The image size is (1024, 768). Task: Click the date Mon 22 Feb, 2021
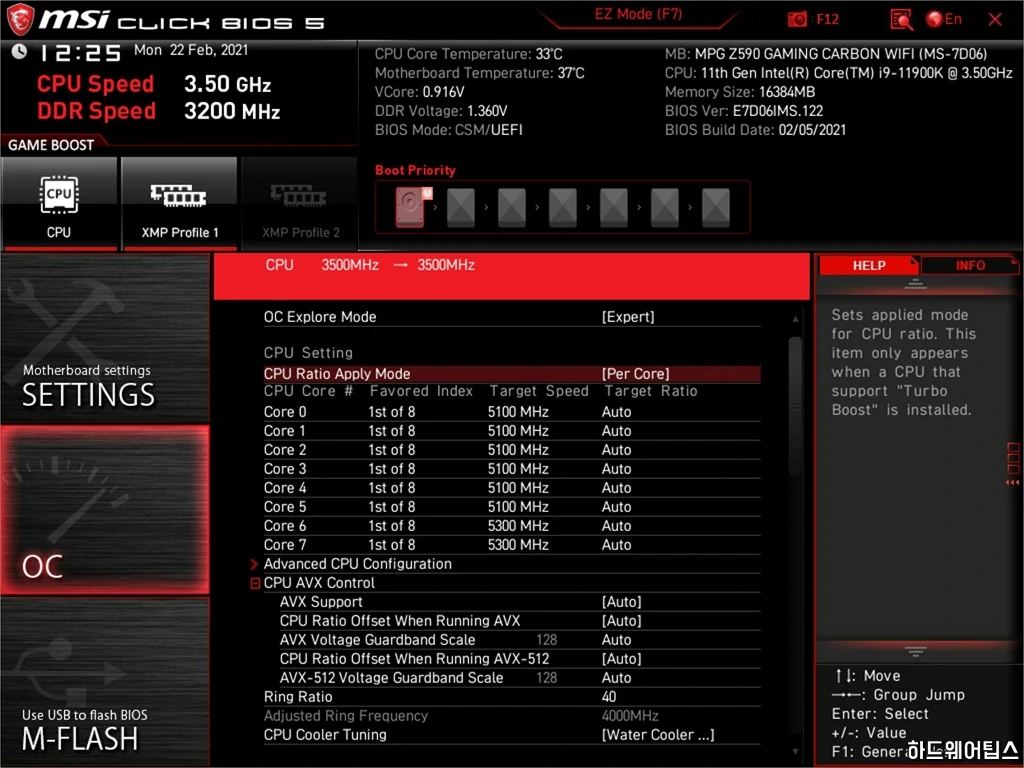click(191, 50)
